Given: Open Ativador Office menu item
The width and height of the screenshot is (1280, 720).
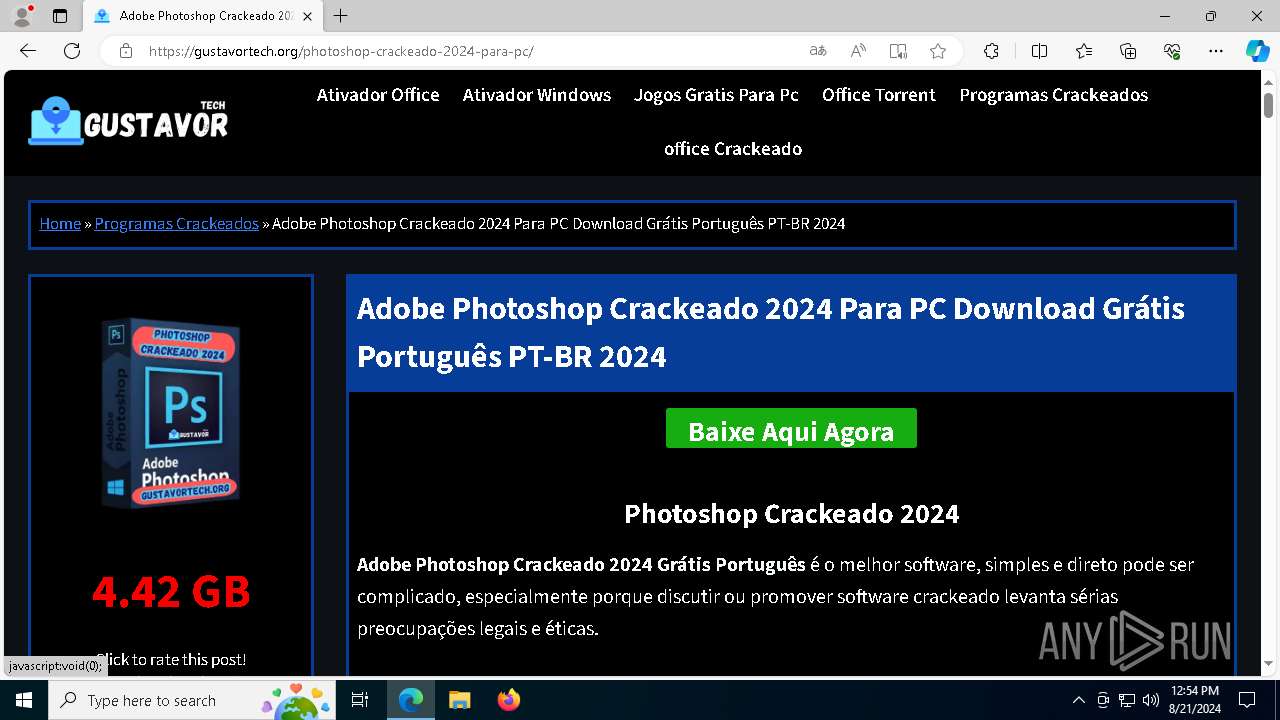Looking at the screenshot, I should tap(378, 95).
